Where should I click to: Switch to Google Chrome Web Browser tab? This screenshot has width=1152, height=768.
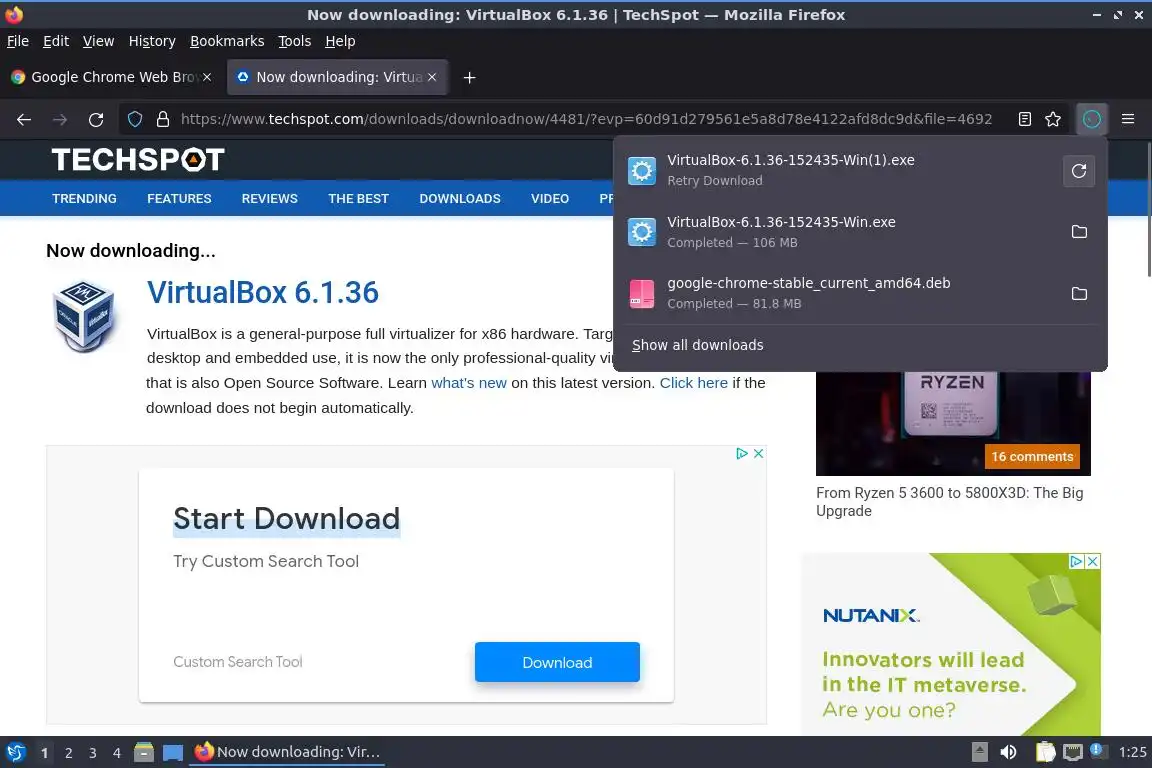111,77
